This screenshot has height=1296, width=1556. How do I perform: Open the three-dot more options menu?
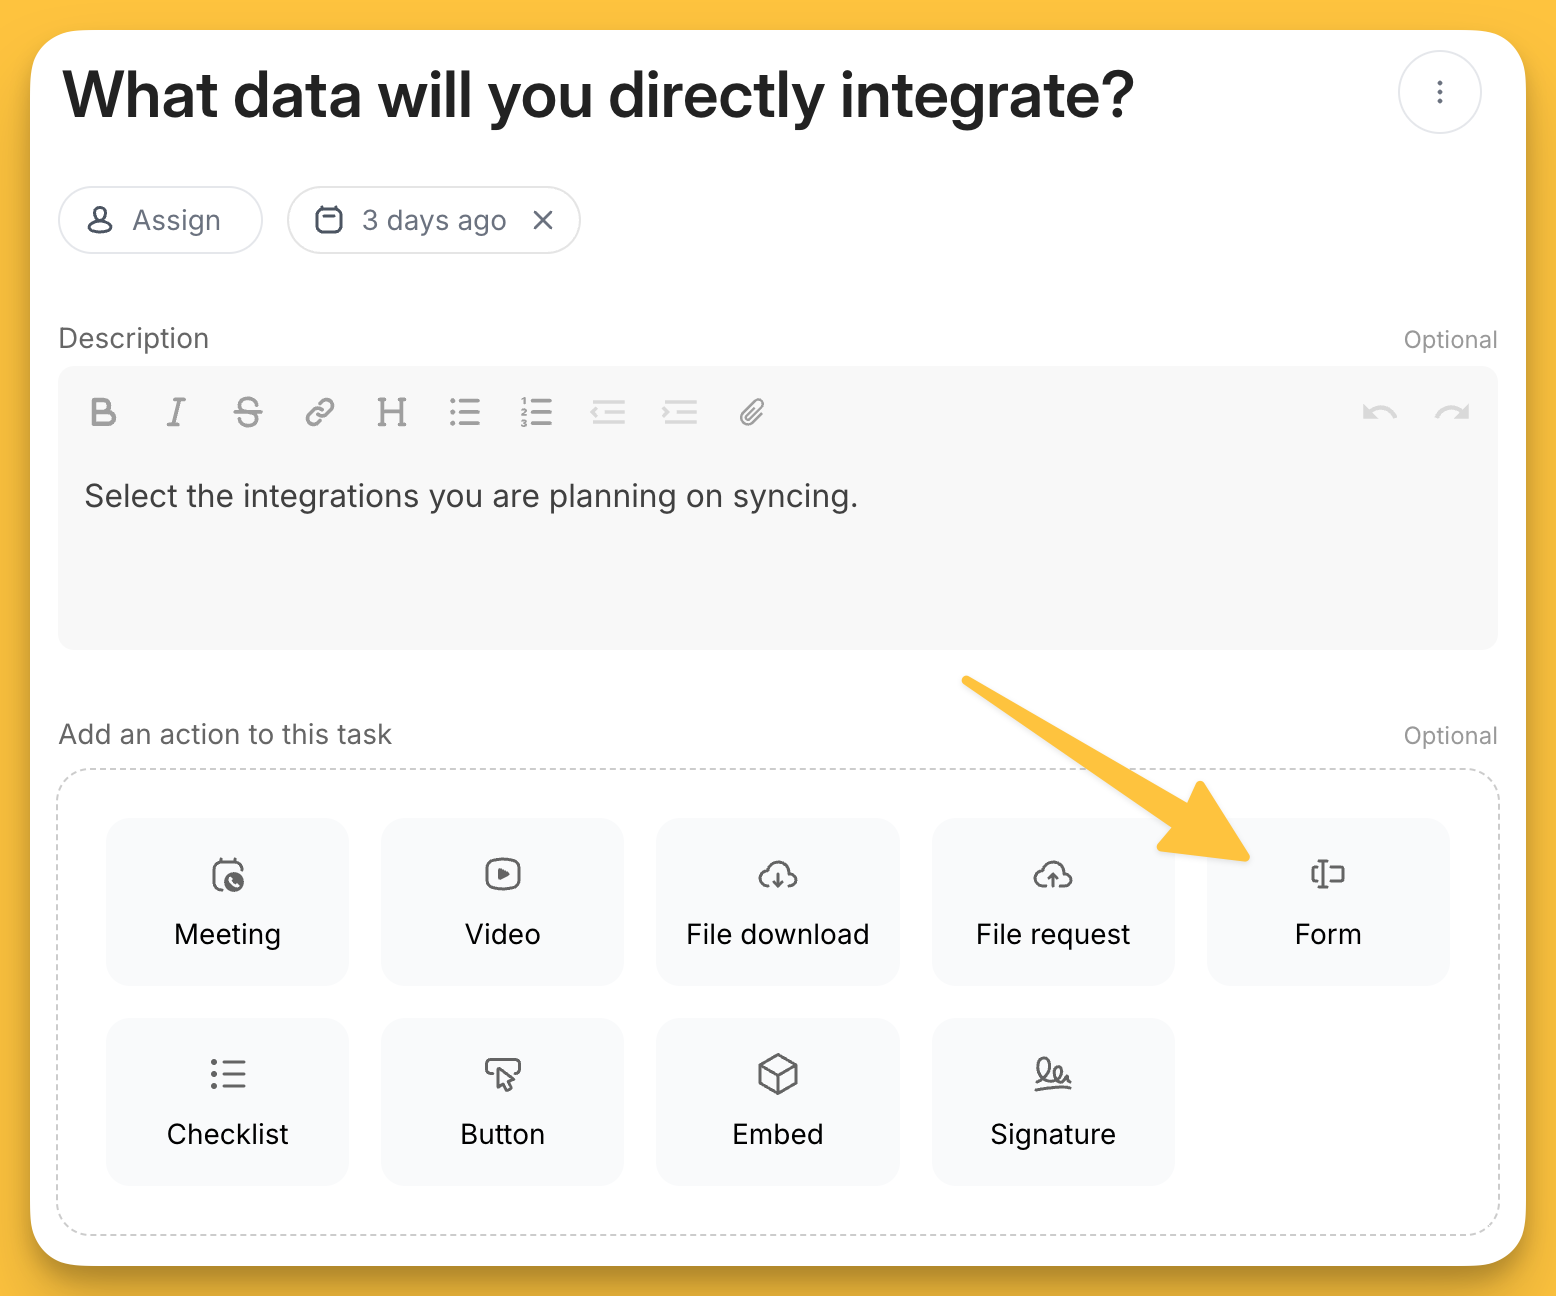pos(1439,92)
